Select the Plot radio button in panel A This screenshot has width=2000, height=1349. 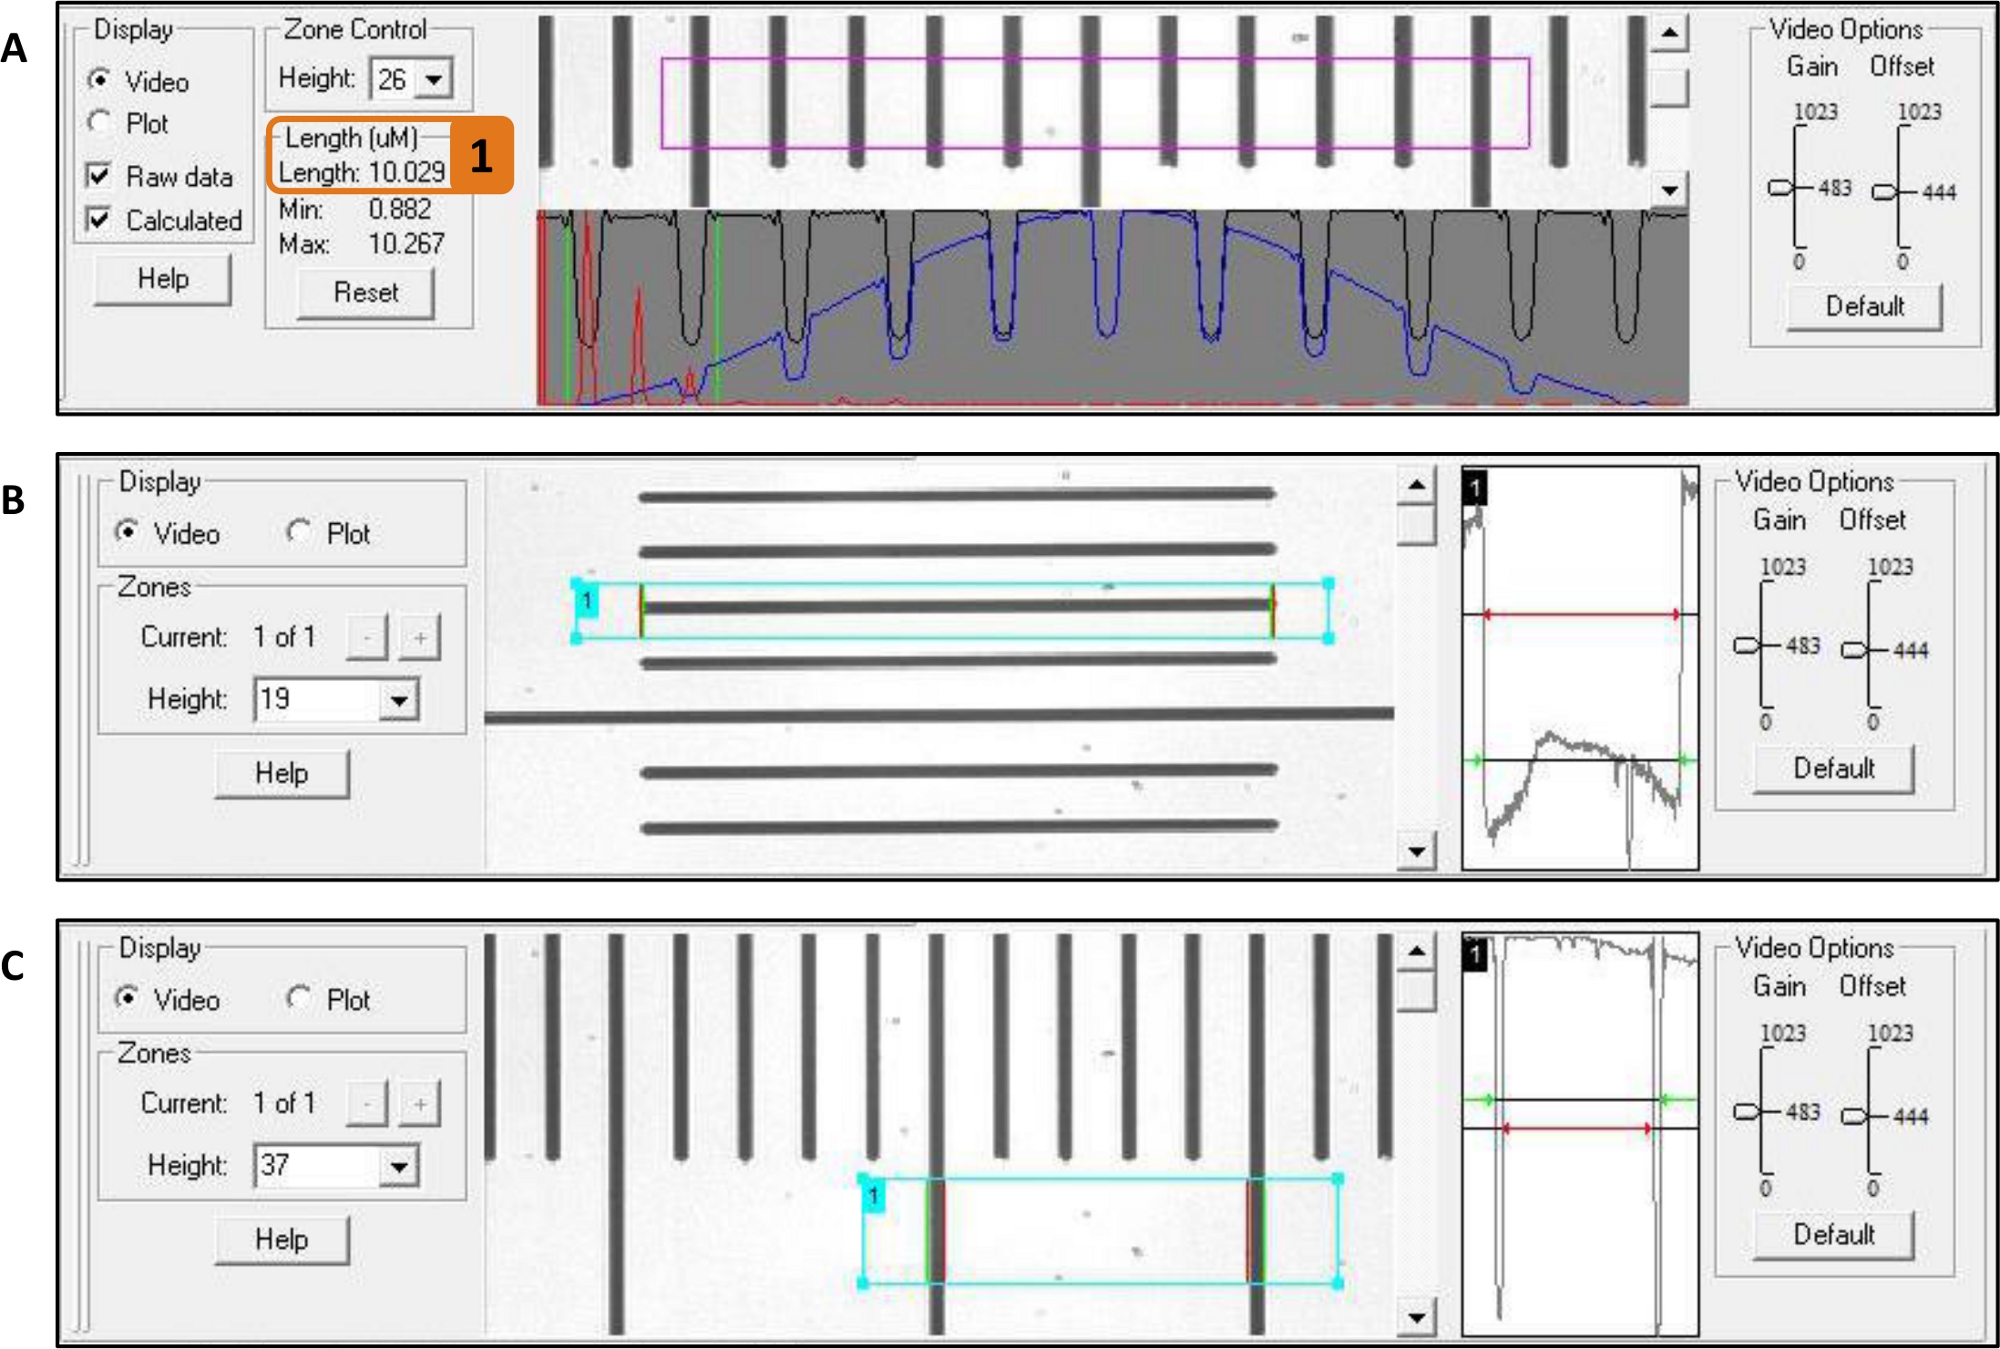(x=100, y=123)
